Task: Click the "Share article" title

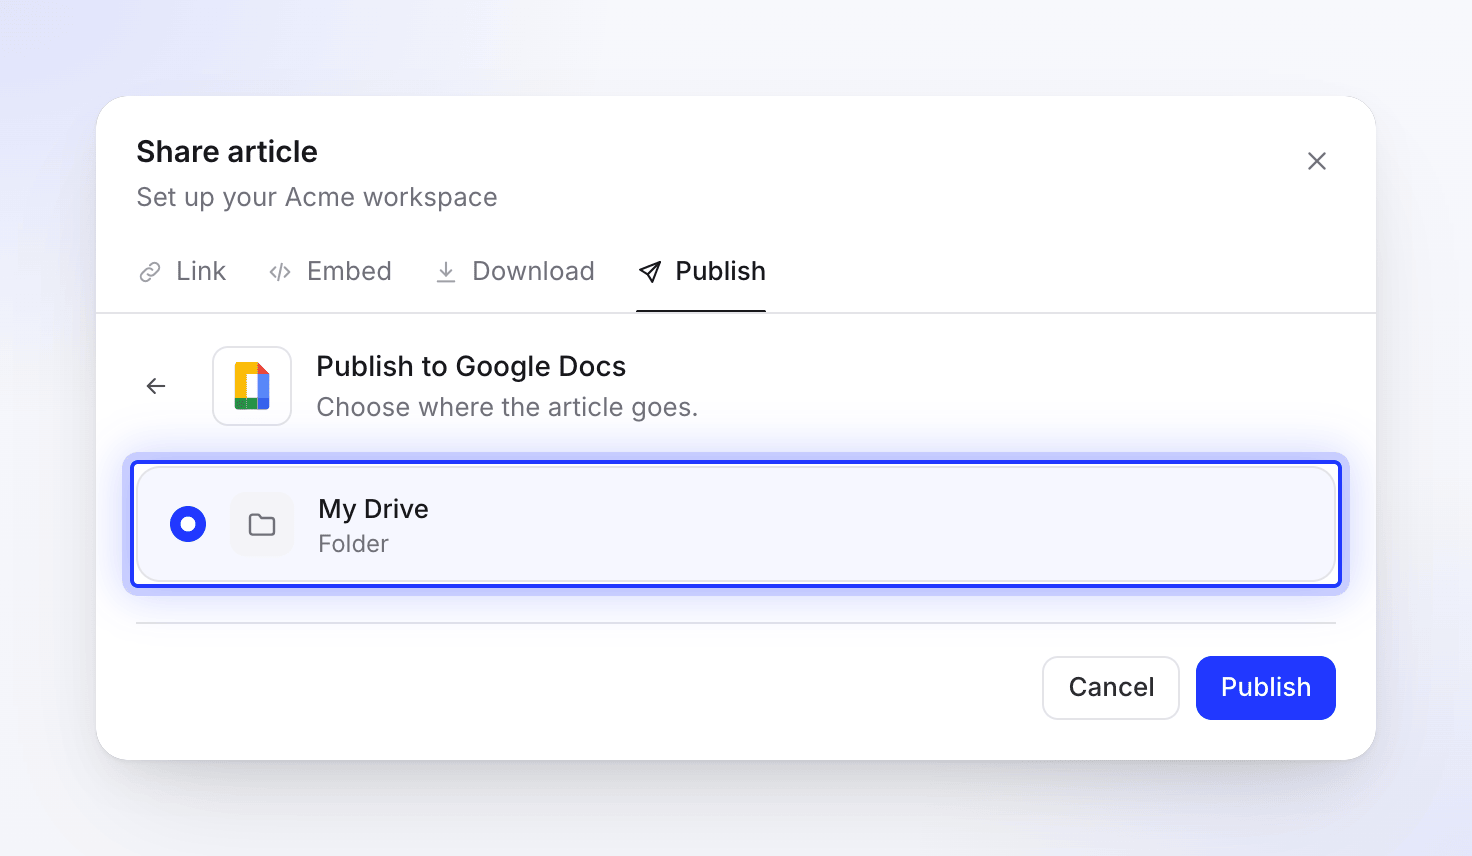Action: [x=227, y=152]
